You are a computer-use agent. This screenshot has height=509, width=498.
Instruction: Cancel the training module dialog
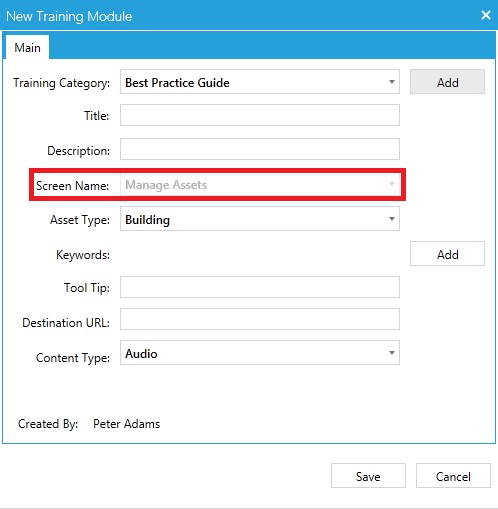[453, 476]
